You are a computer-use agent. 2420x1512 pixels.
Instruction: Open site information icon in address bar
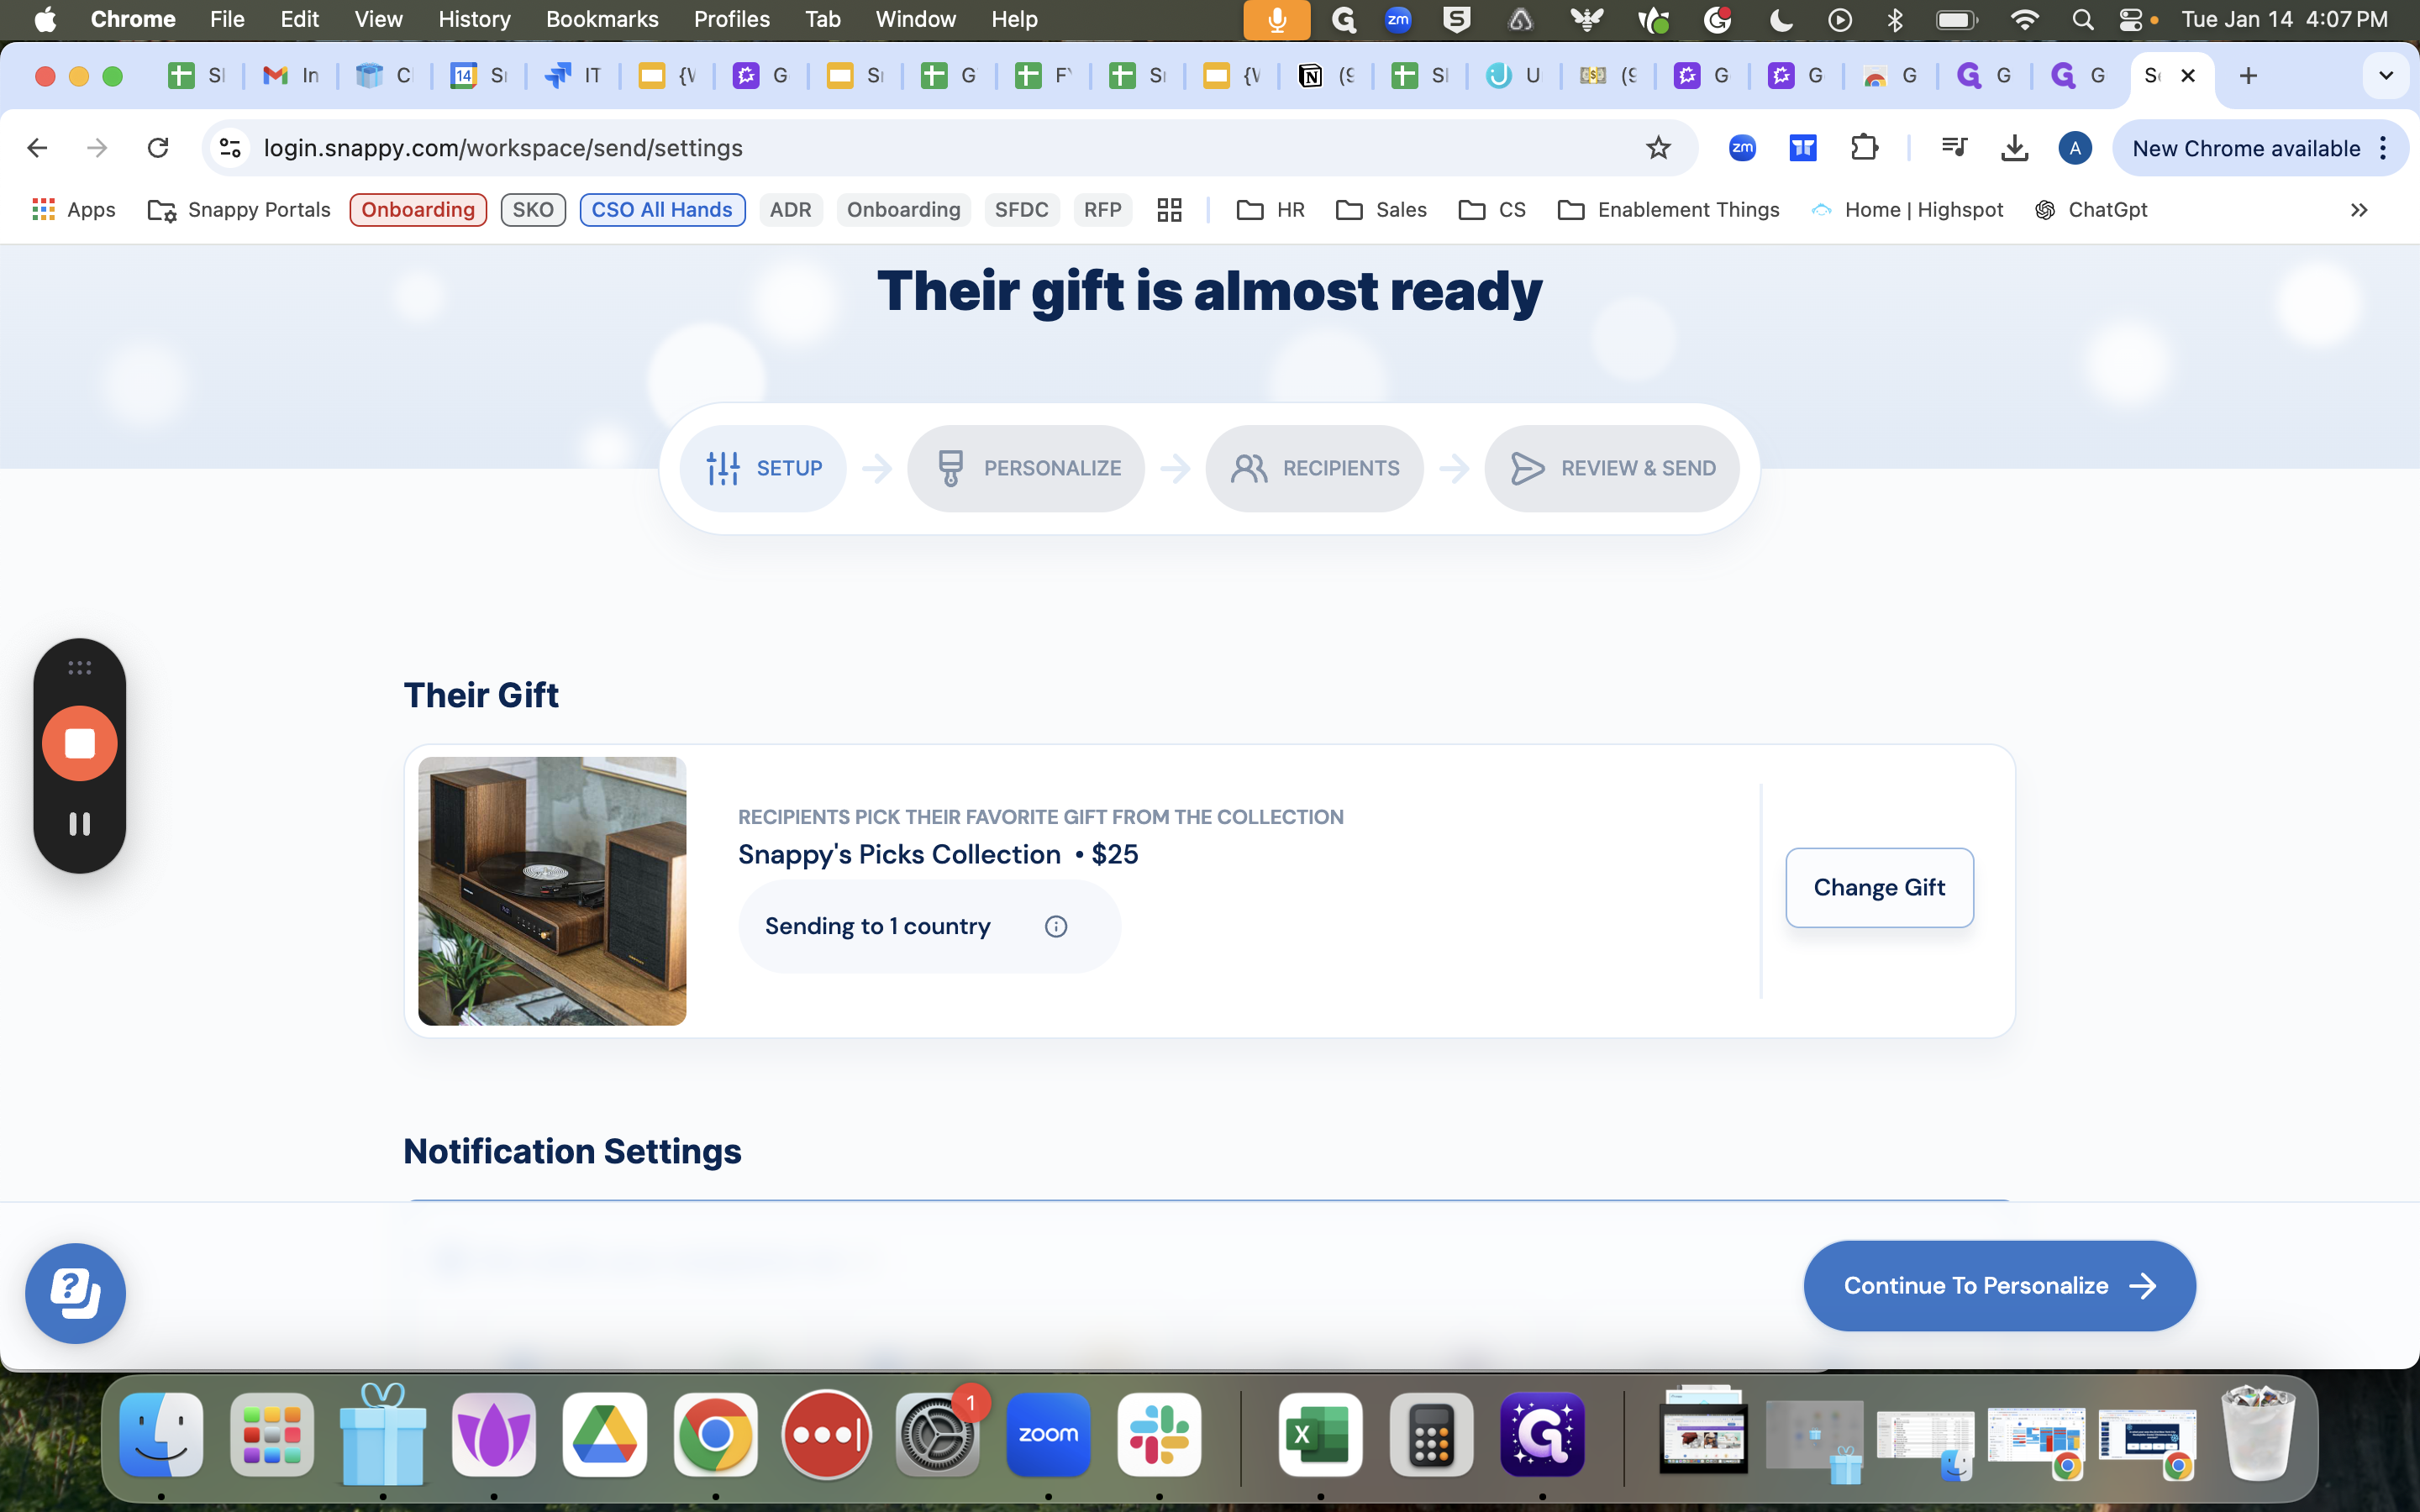click(x=231, y=148)
